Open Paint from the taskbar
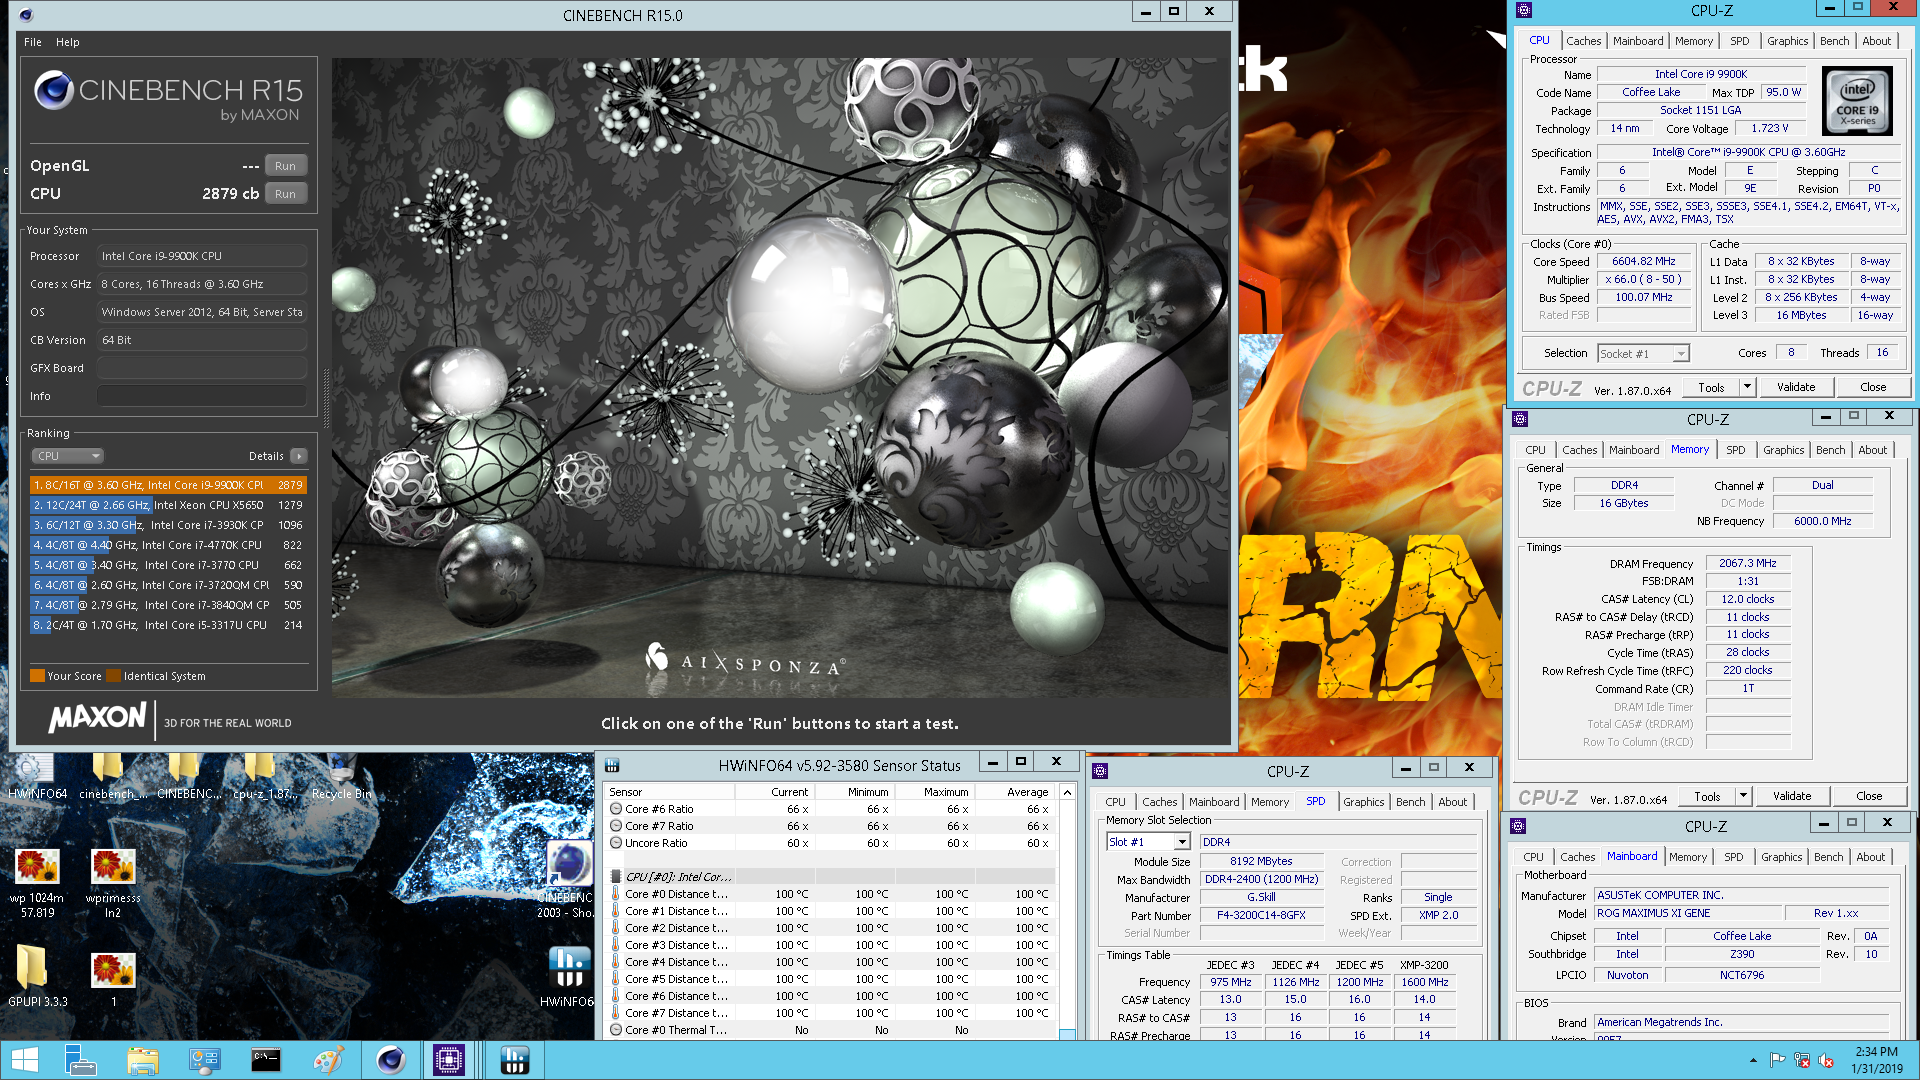The height and width of the screenshot is (1080, 1920). tap(328, 1060)
